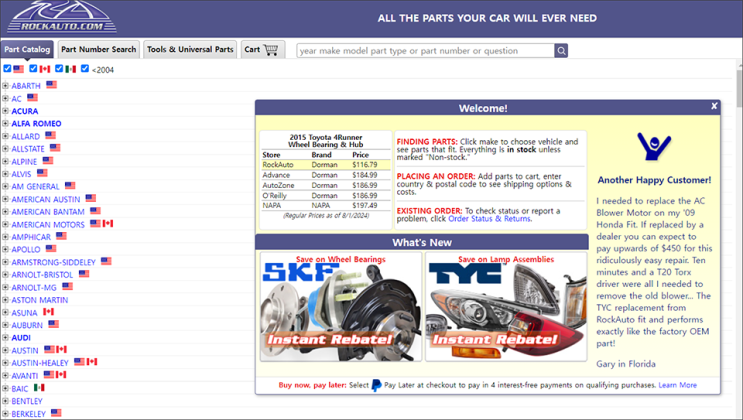Click the Canada flag beside AUSTIN-HEALEY
The image size is (743, 420).
click(x=92, y=362)
